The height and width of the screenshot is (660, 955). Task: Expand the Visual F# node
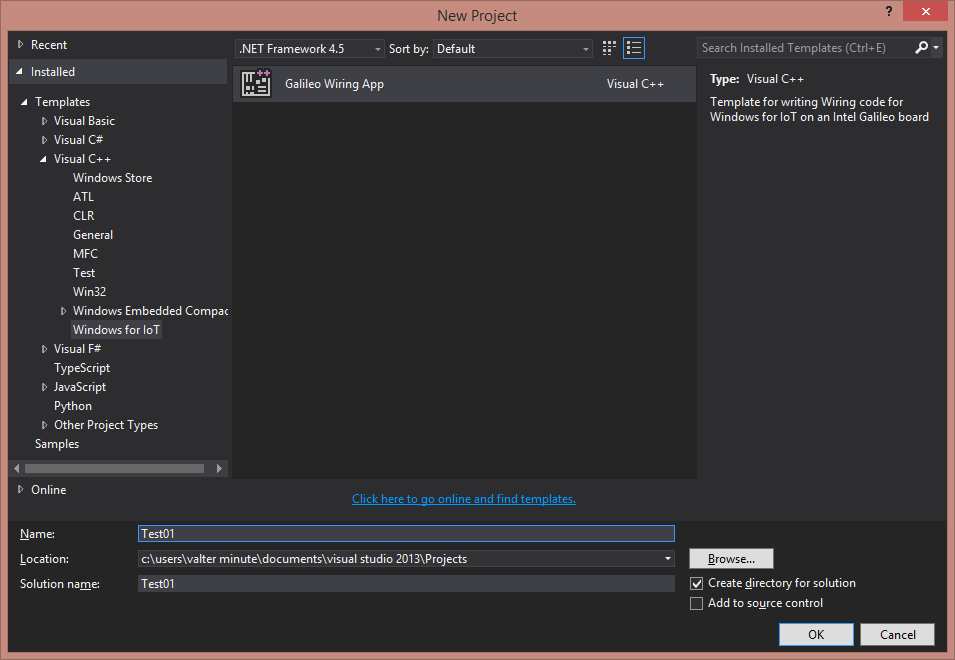(44, 349)
